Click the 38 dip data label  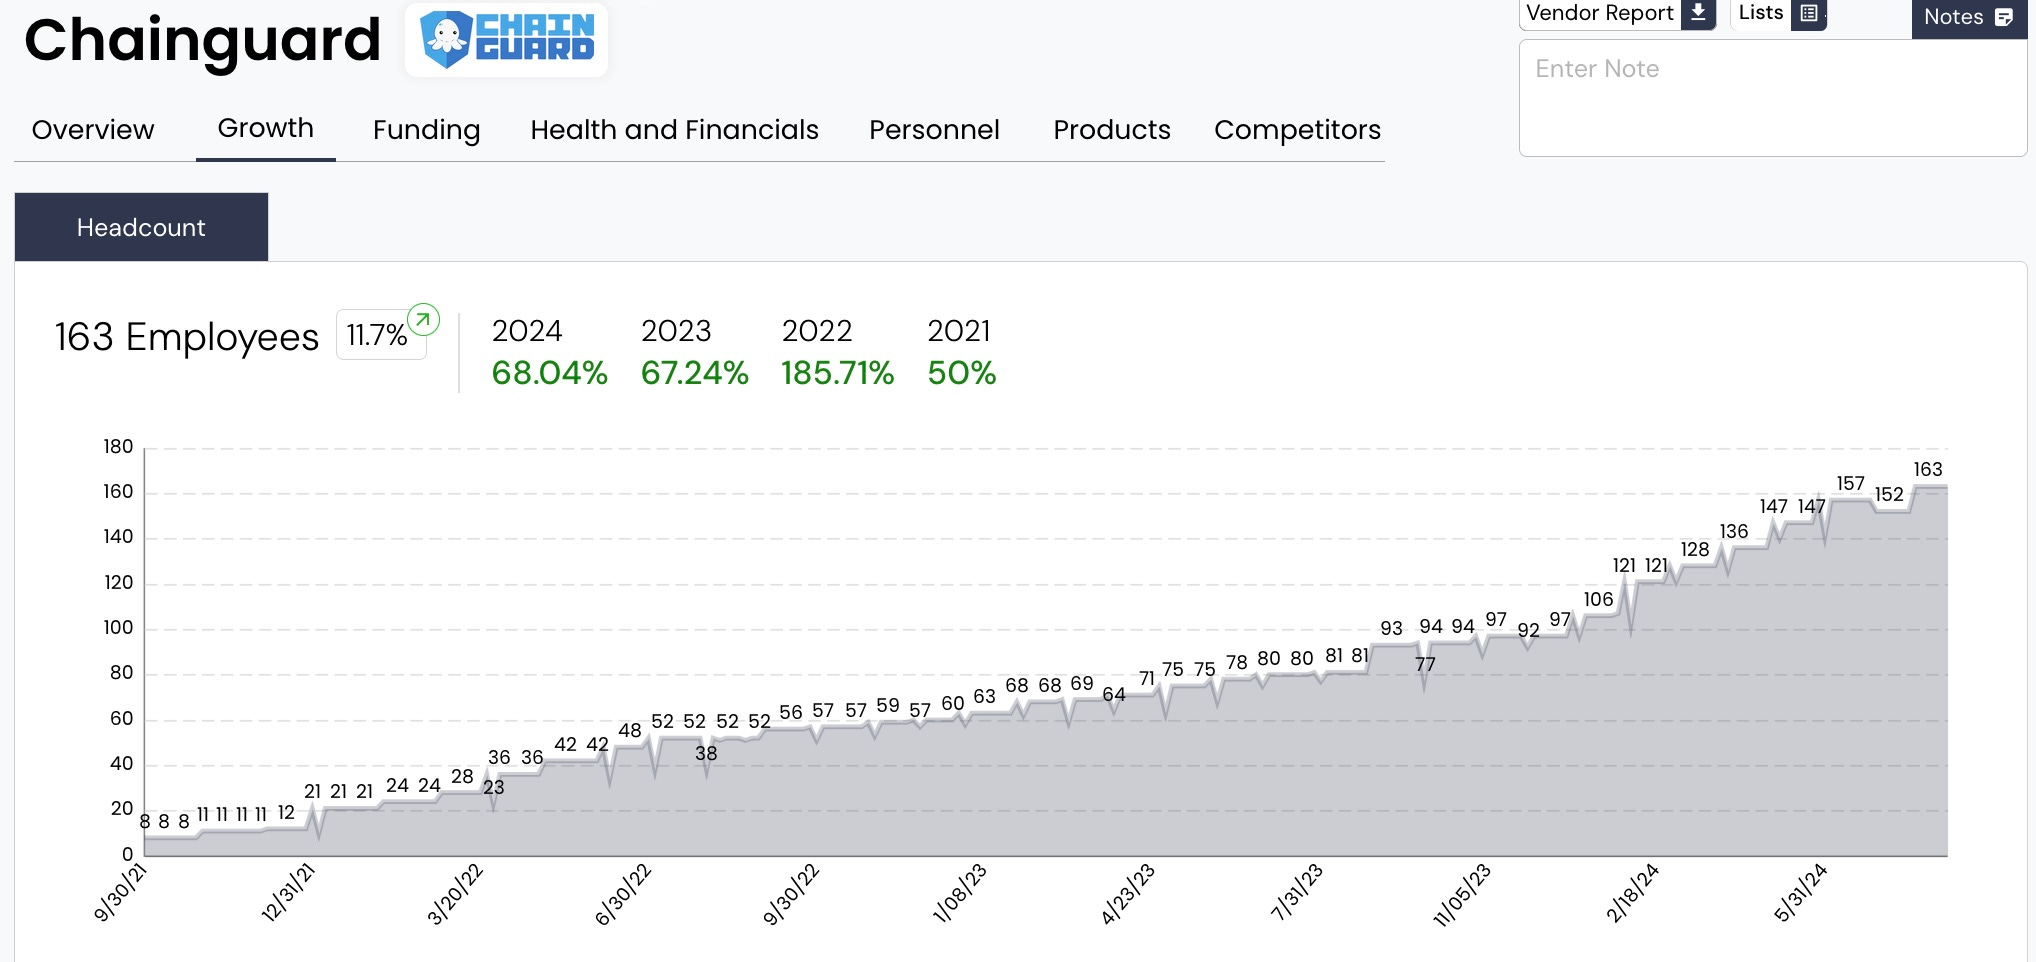[x=706, y=753]
